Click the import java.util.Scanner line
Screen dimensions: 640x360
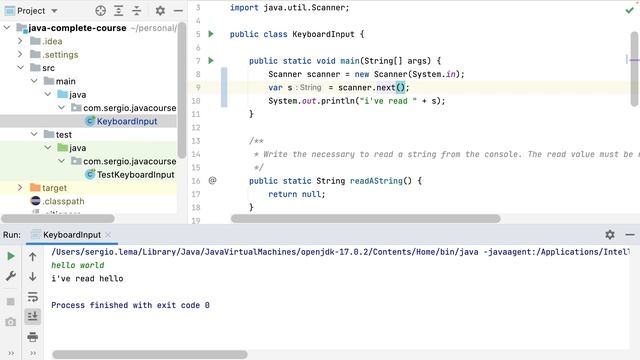point(289,7)
